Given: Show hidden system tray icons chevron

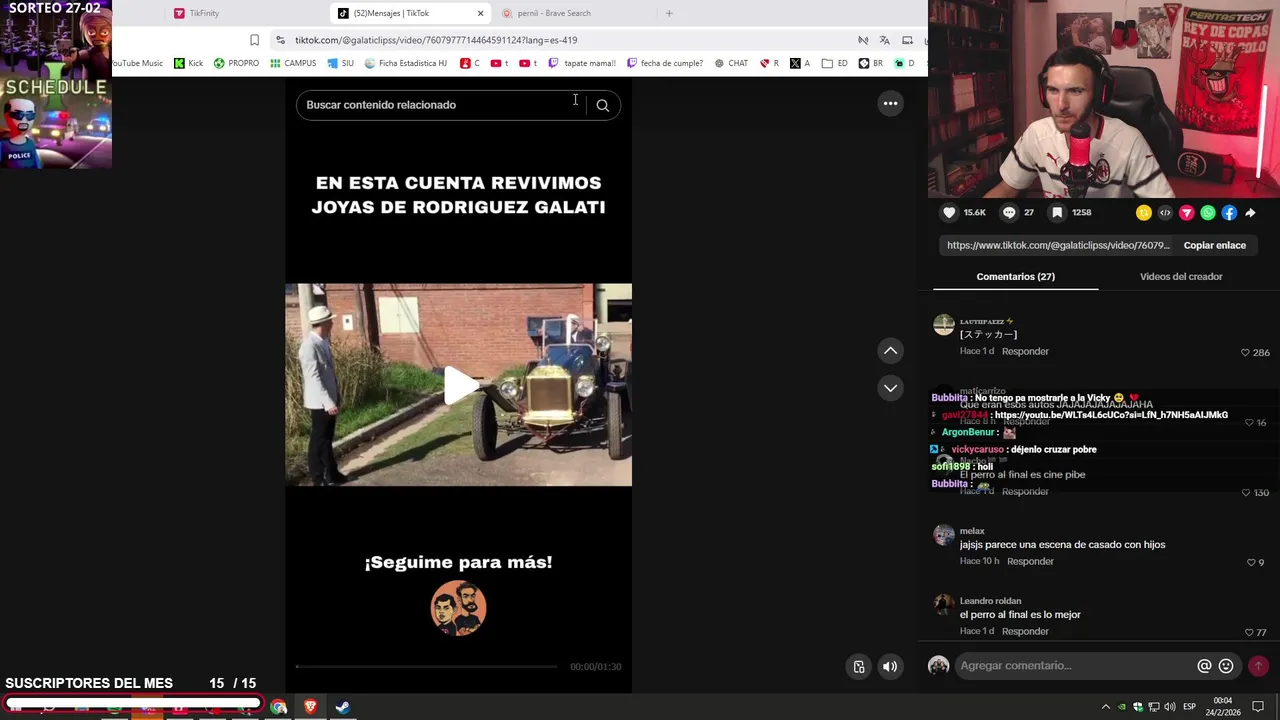Looking at the screenshot, I should (x=1105, y=707).
